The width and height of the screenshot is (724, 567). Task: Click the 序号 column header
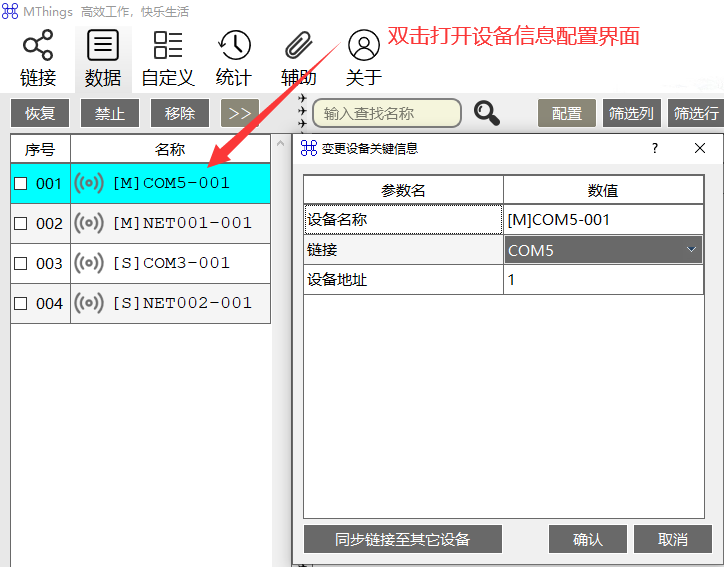point(40,149)
